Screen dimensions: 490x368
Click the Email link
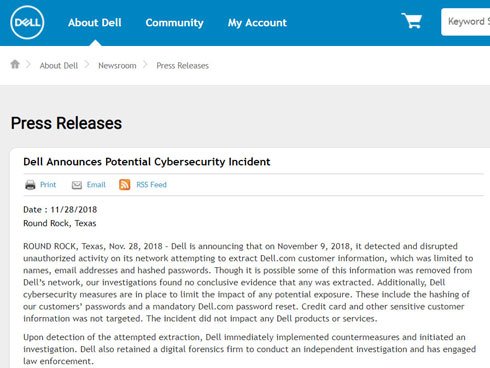click(96, 185)
